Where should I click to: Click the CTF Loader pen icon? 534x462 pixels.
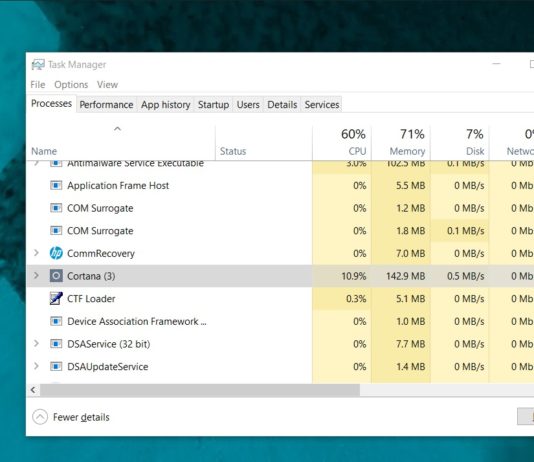tap(56, 299)
